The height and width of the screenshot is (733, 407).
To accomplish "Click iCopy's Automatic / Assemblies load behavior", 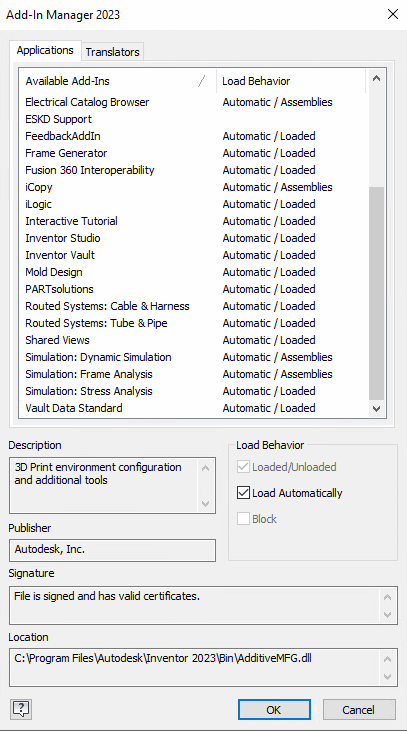I will click(278, 187).
